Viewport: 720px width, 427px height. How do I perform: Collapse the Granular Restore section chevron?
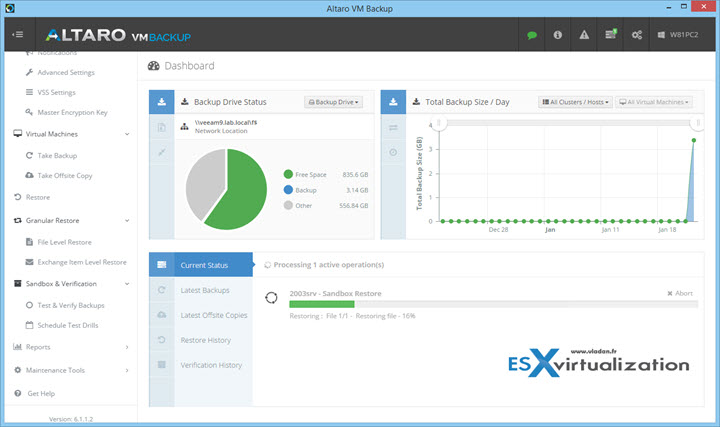(127, 220)
